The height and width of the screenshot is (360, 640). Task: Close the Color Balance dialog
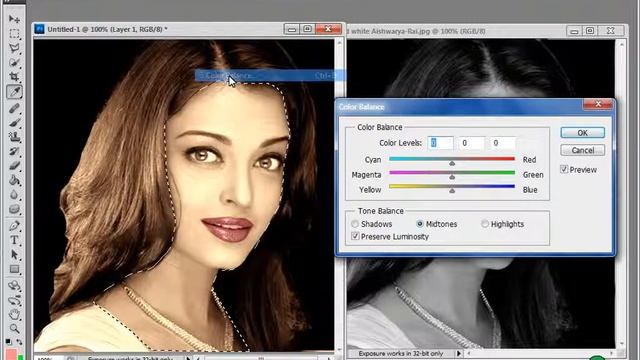click(x=598, y=104)
